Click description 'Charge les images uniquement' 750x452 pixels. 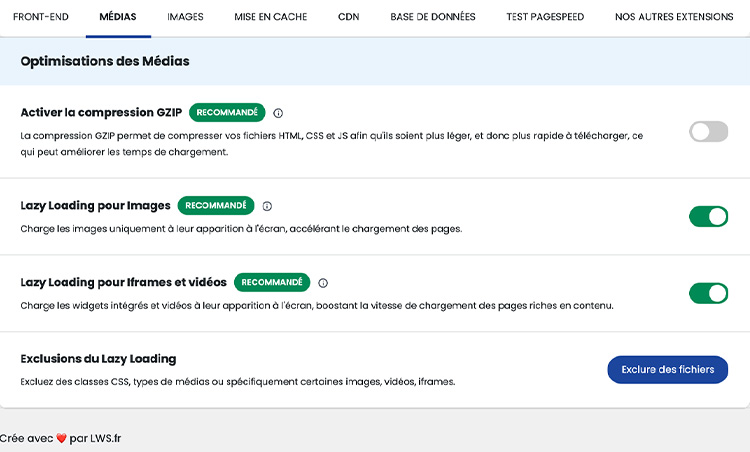point(241,229)
